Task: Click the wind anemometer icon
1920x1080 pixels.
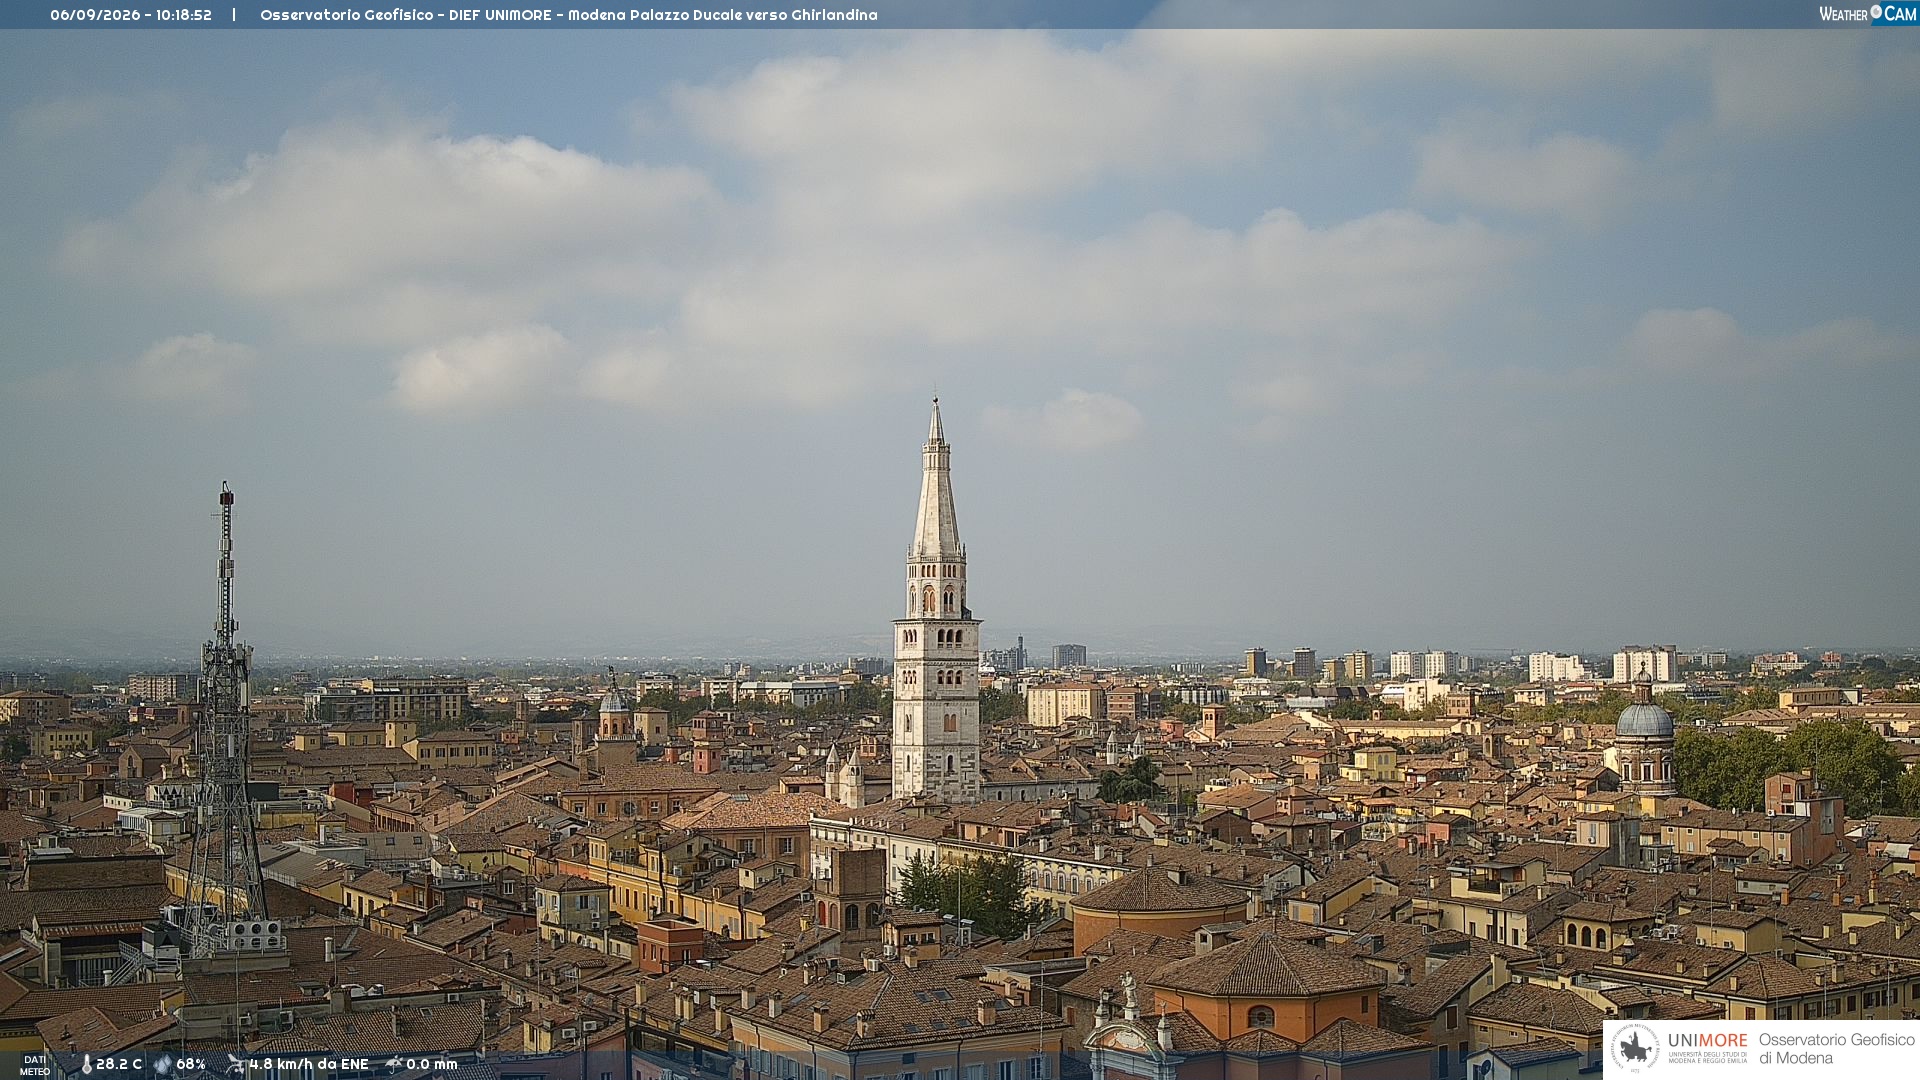Action: 235,1064
